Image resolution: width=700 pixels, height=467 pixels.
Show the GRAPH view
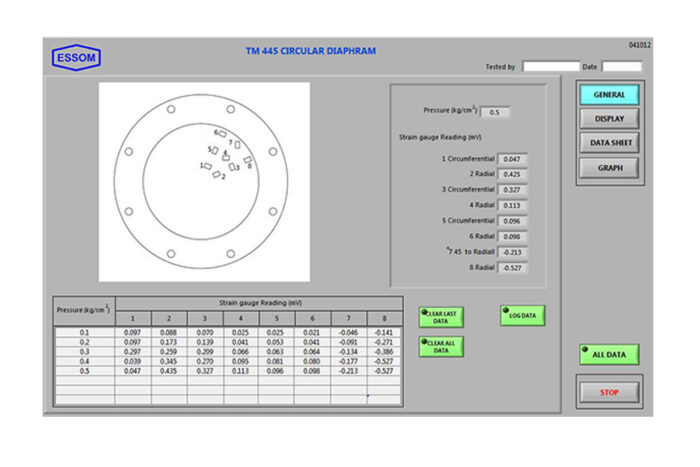click(609, 168)
